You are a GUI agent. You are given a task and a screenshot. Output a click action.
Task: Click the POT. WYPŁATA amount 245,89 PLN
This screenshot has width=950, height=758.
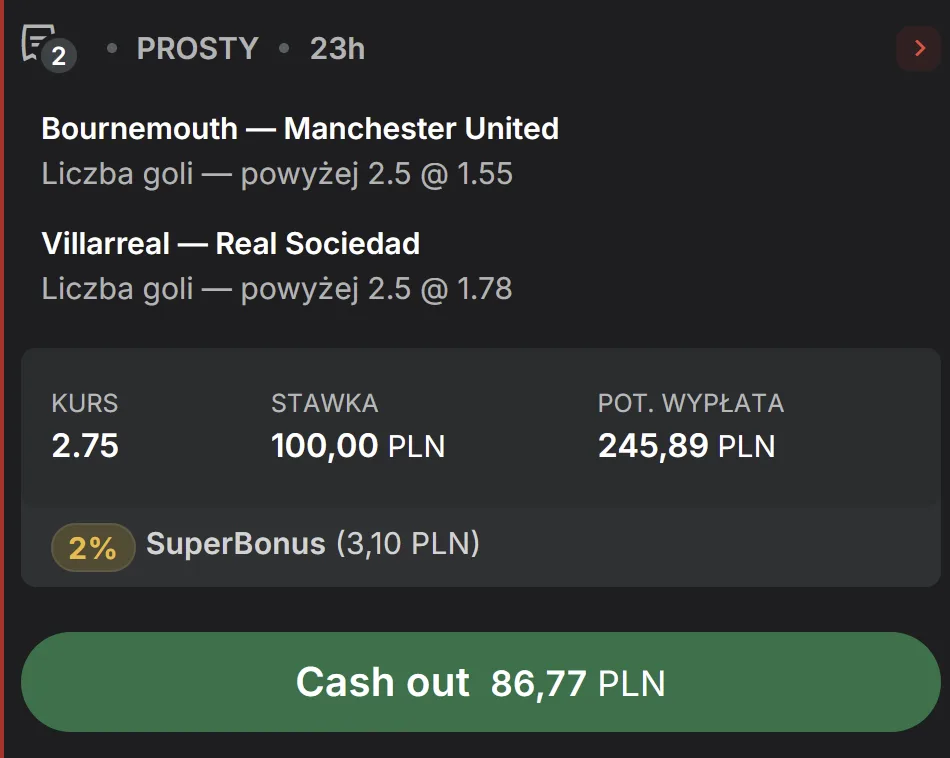pos(686,446)
